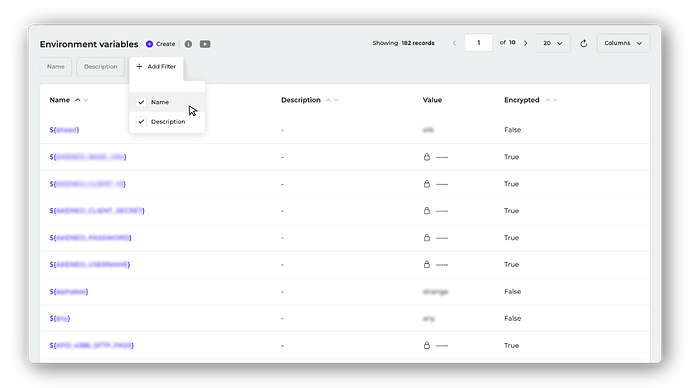Click the Description column header

(301, 100)
